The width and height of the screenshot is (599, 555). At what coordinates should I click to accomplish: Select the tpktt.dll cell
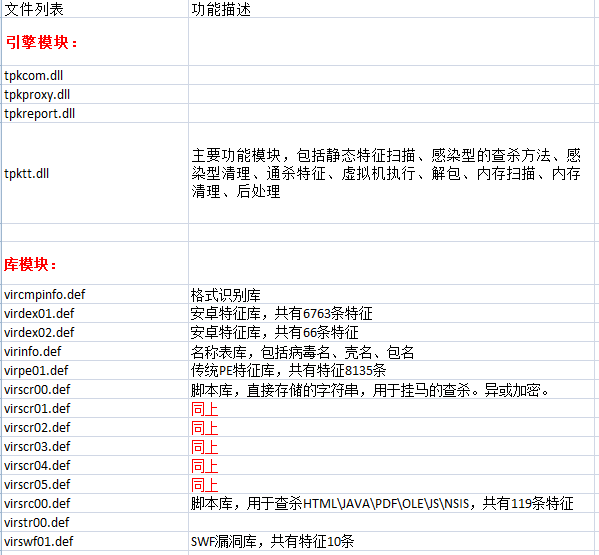95,173
